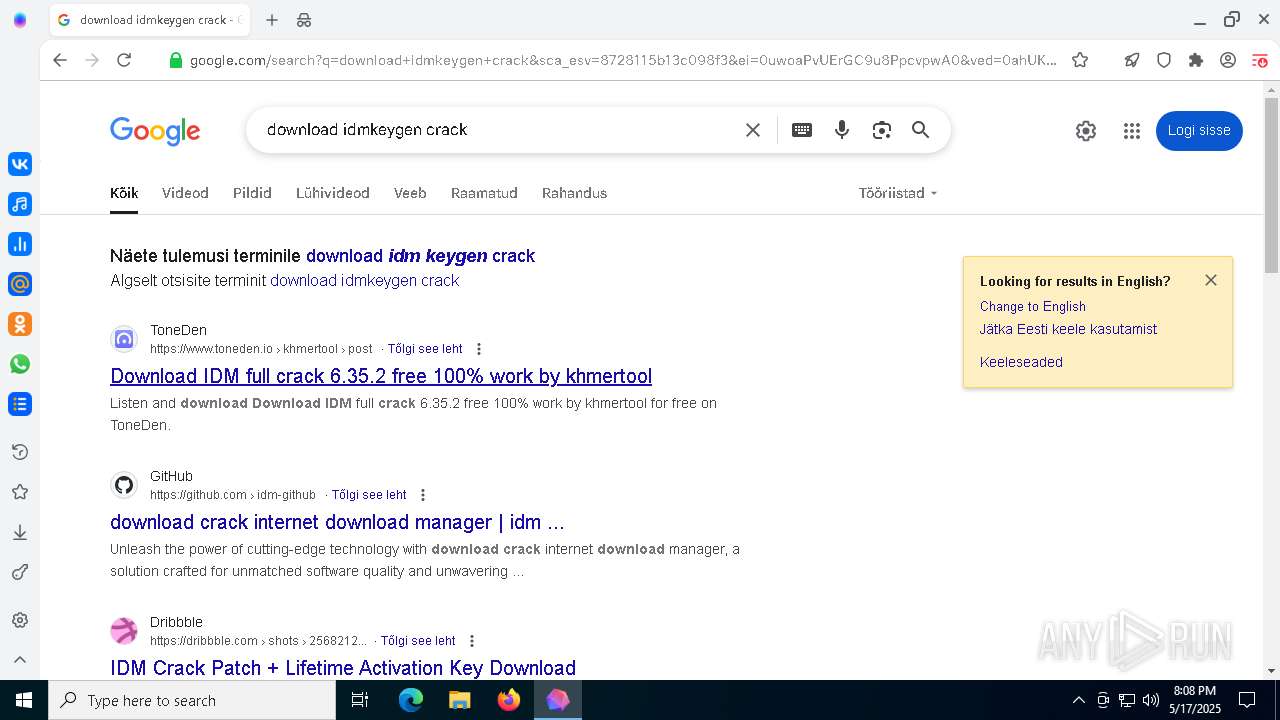
Task: Open Keeleseaded language settings
Action: (x=1021, y=362)
